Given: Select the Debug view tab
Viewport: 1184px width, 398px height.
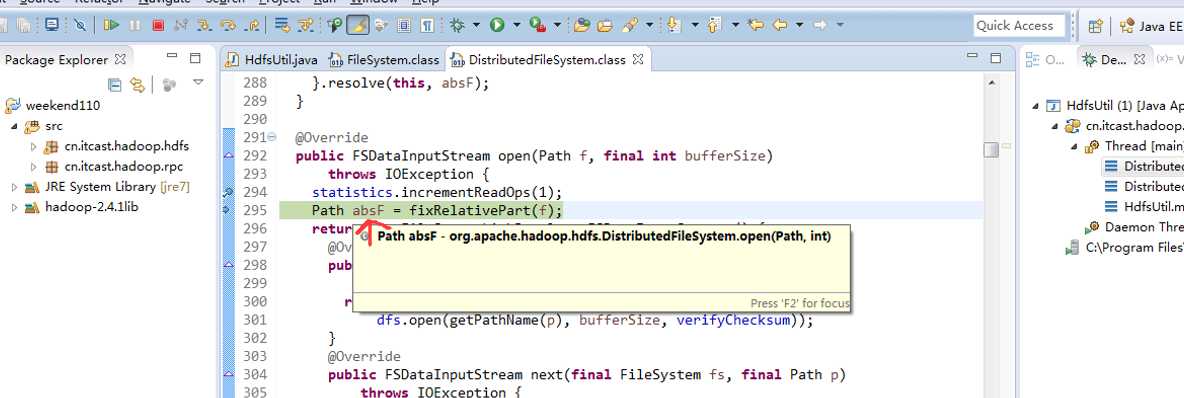Looking at the screenshot, I should pos(1112,60).
